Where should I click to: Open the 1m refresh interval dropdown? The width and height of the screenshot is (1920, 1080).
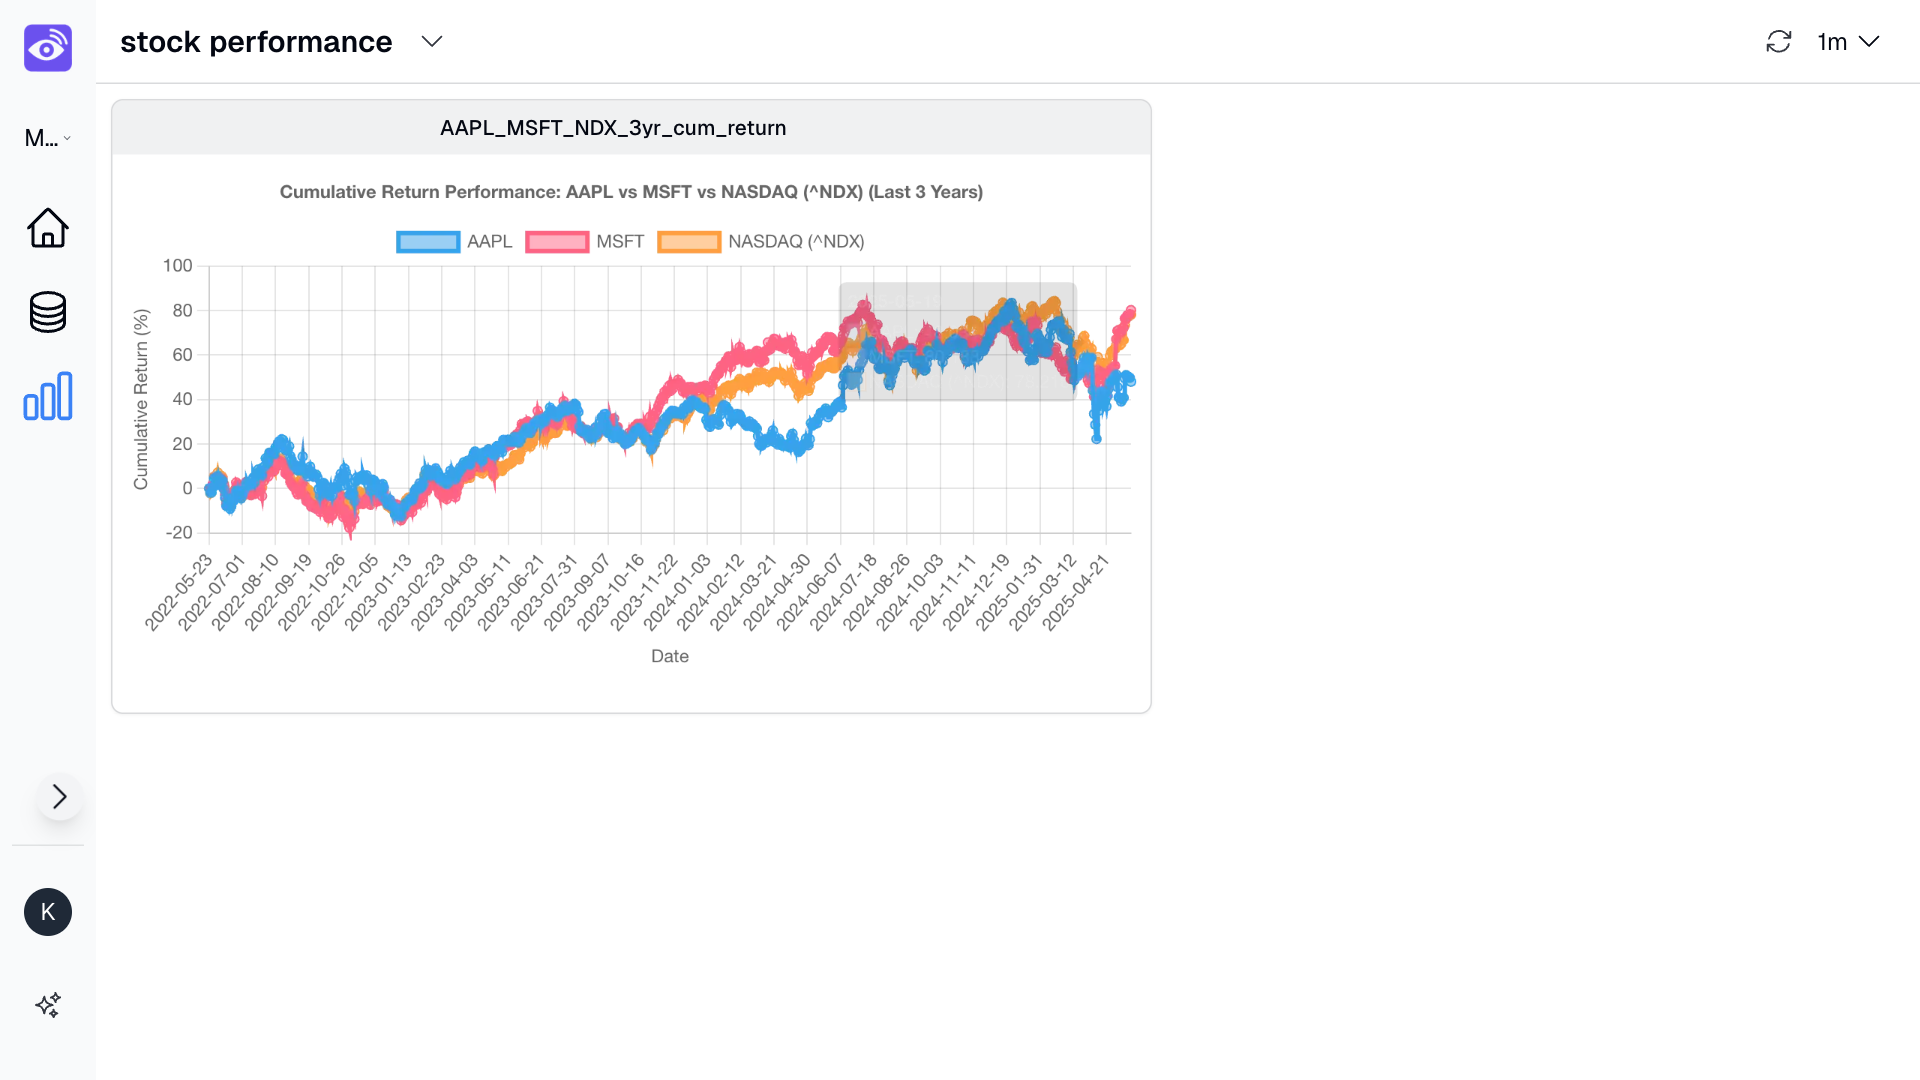(1848, 42)
